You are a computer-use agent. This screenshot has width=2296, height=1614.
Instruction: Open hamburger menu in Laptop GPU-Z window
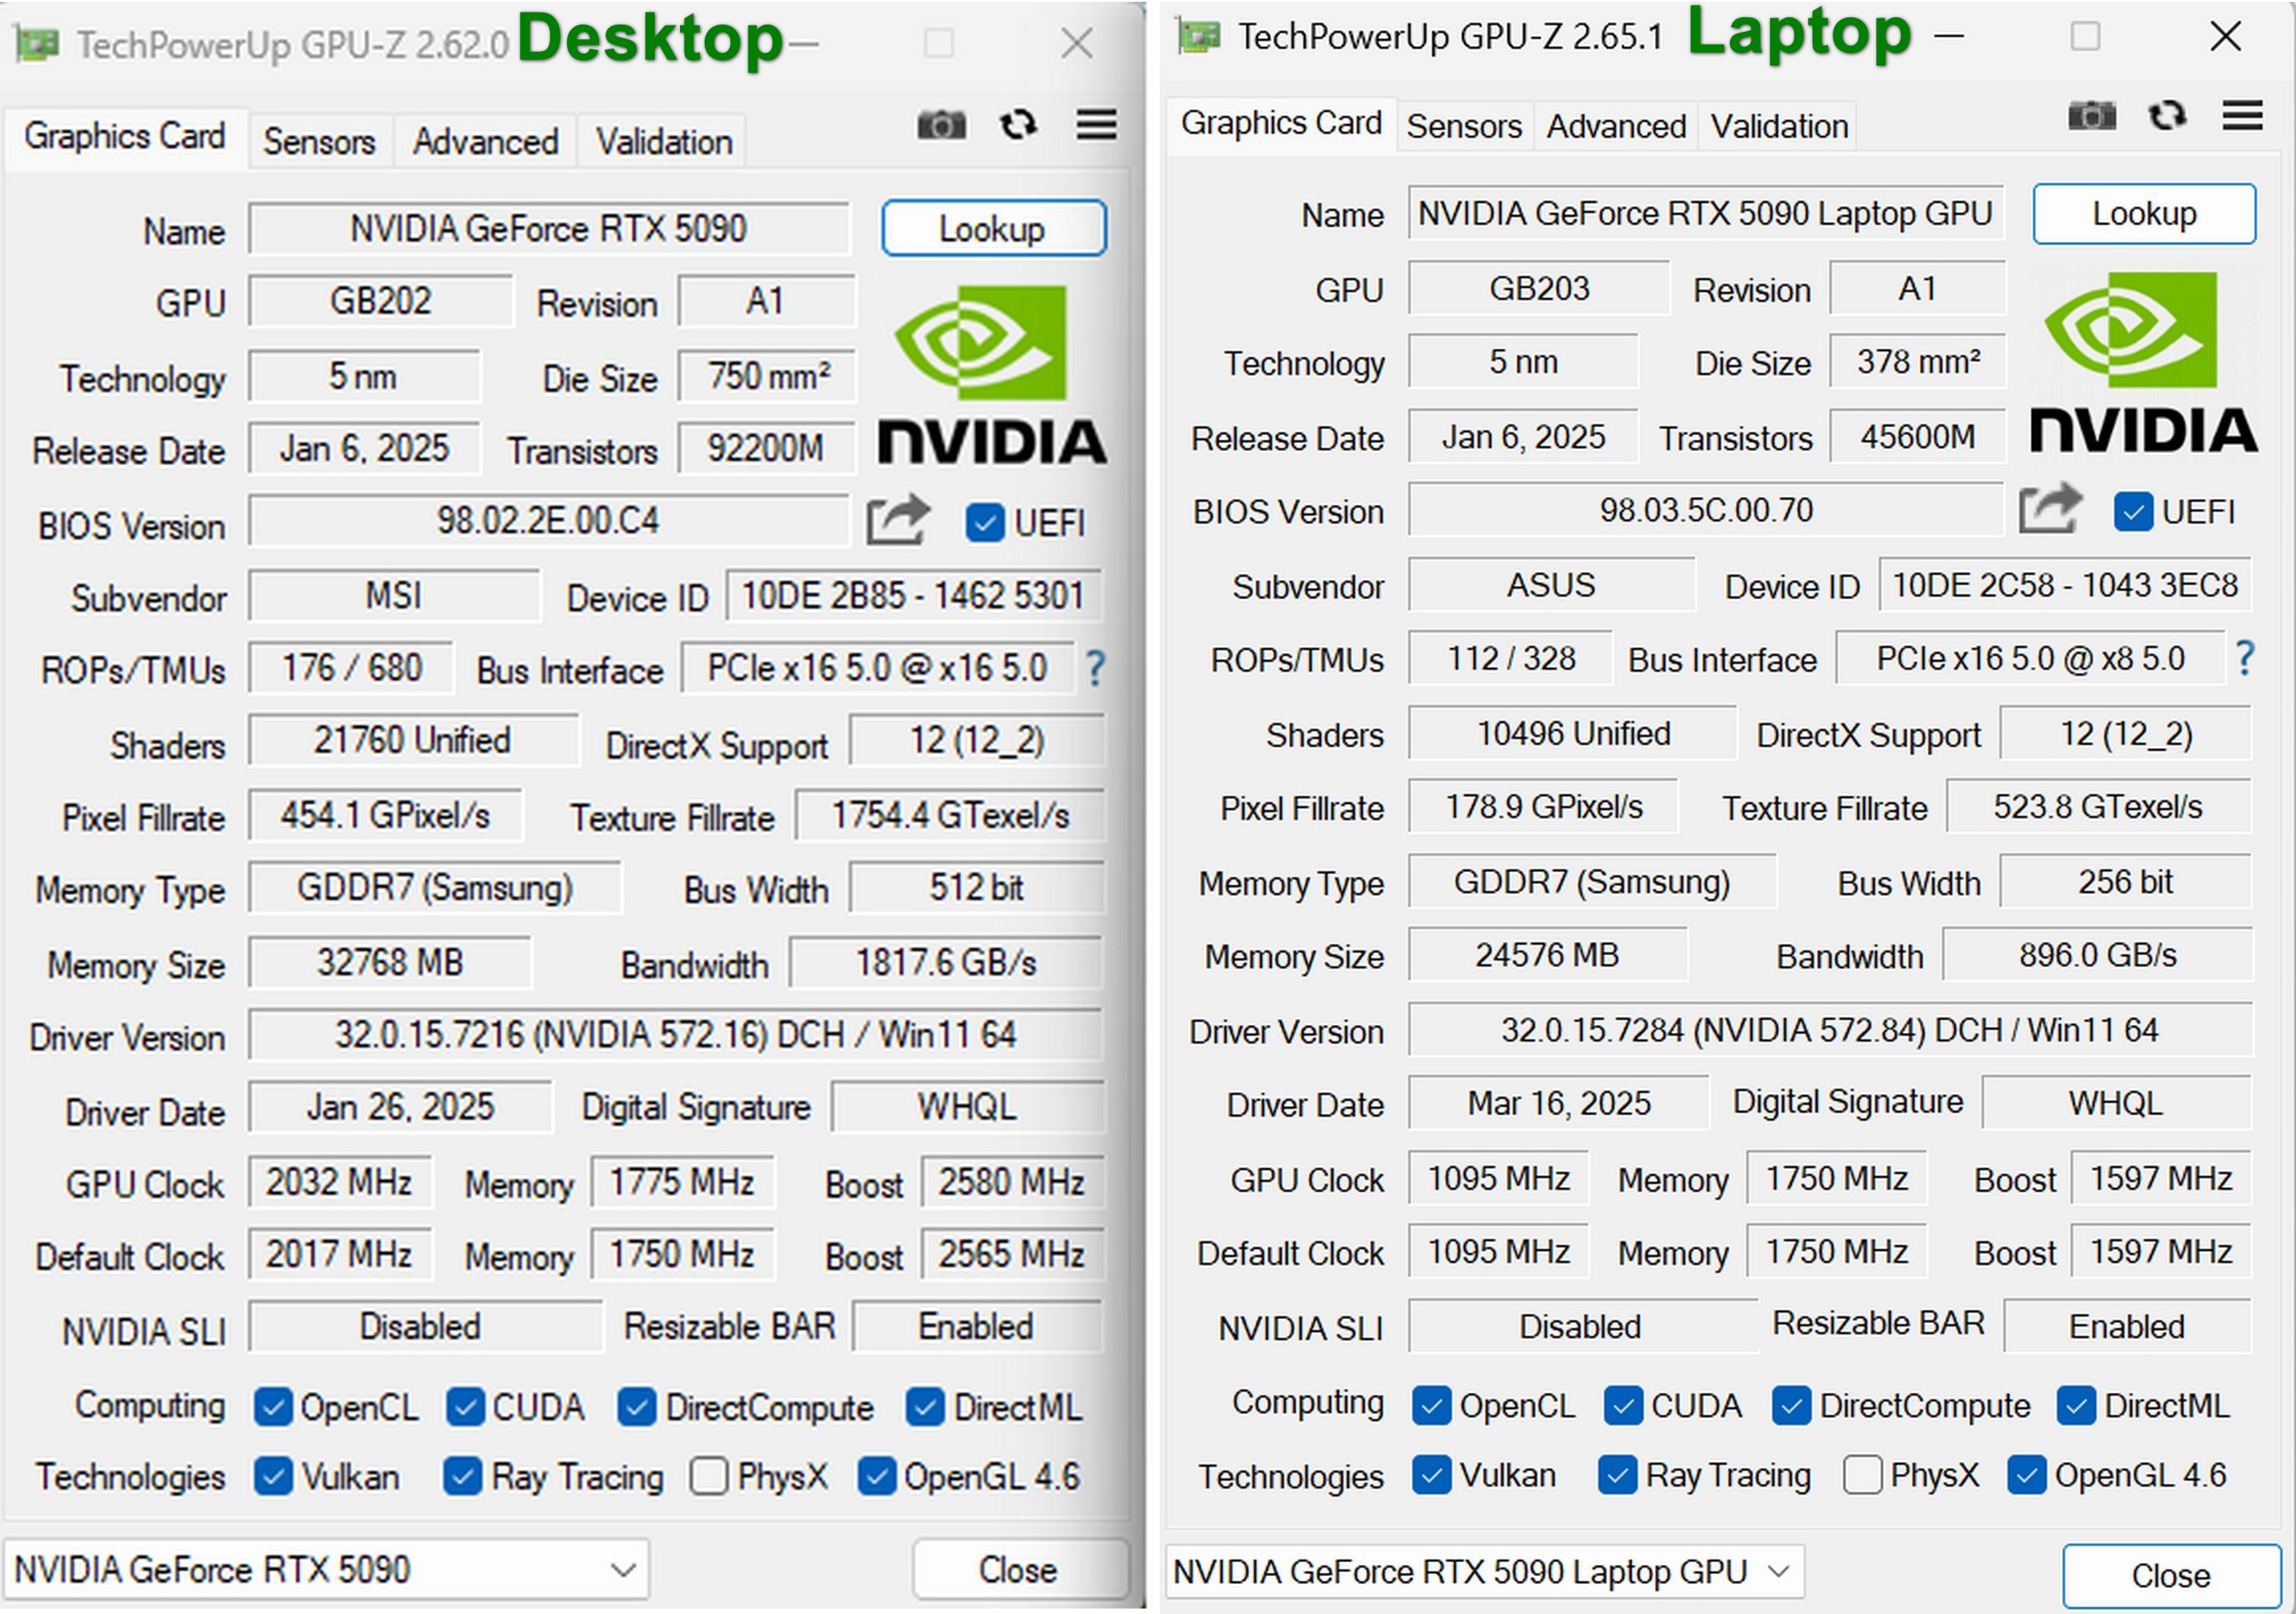[x=2242, y=116]
